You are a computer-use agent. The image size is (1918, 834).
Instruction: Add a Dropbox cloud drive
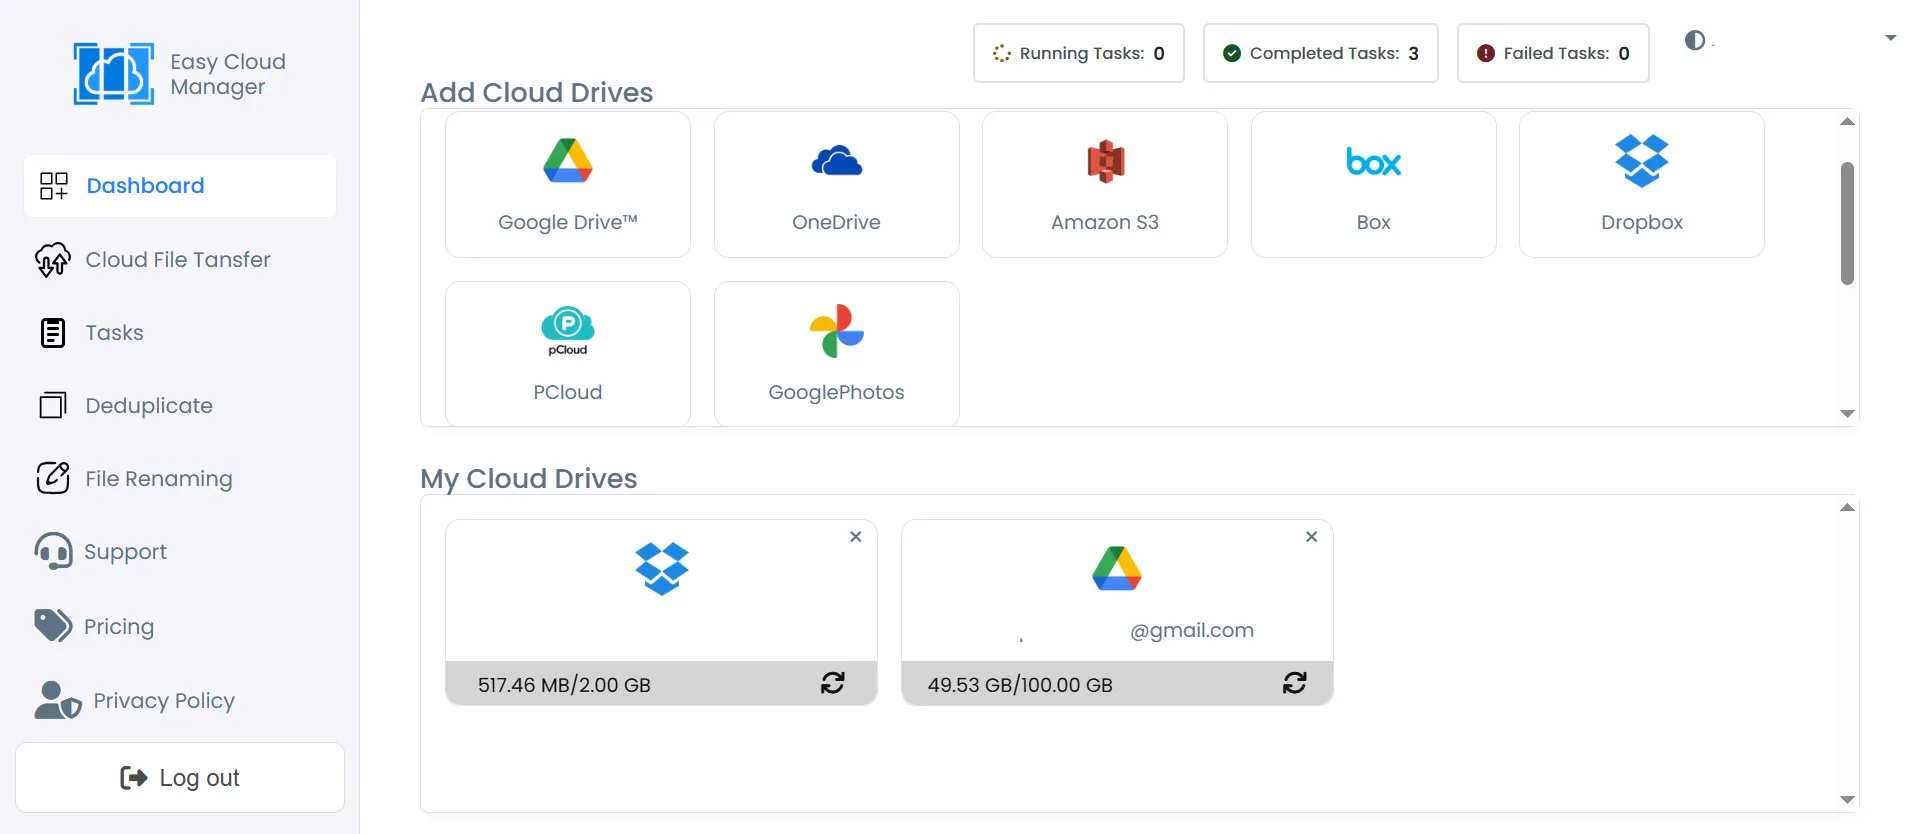[x=1642, y=184]
